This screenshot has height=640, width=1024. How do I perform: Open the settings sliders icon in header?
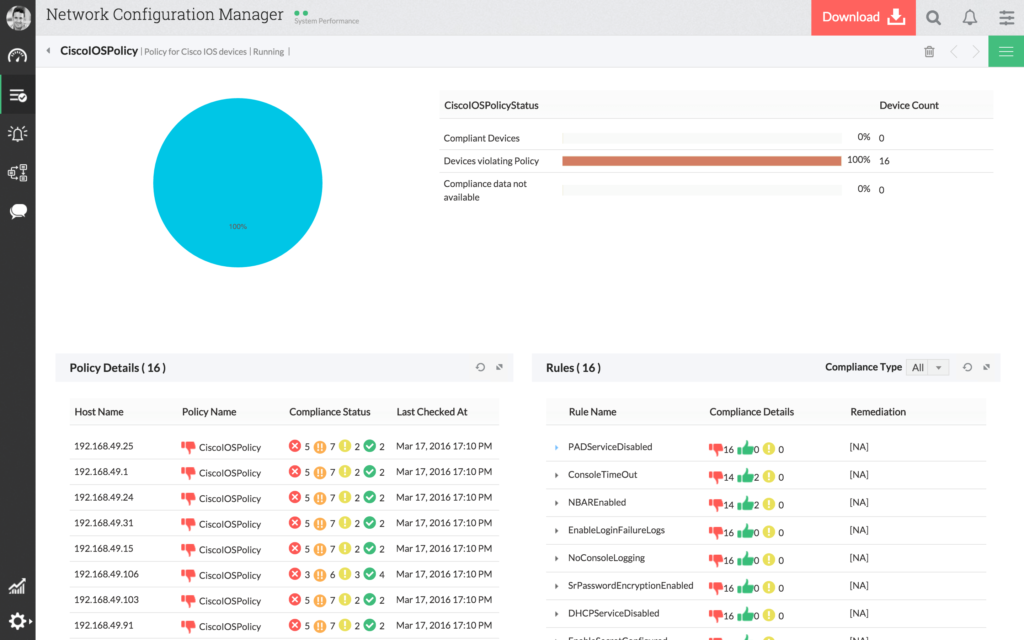pos(1006,17)
